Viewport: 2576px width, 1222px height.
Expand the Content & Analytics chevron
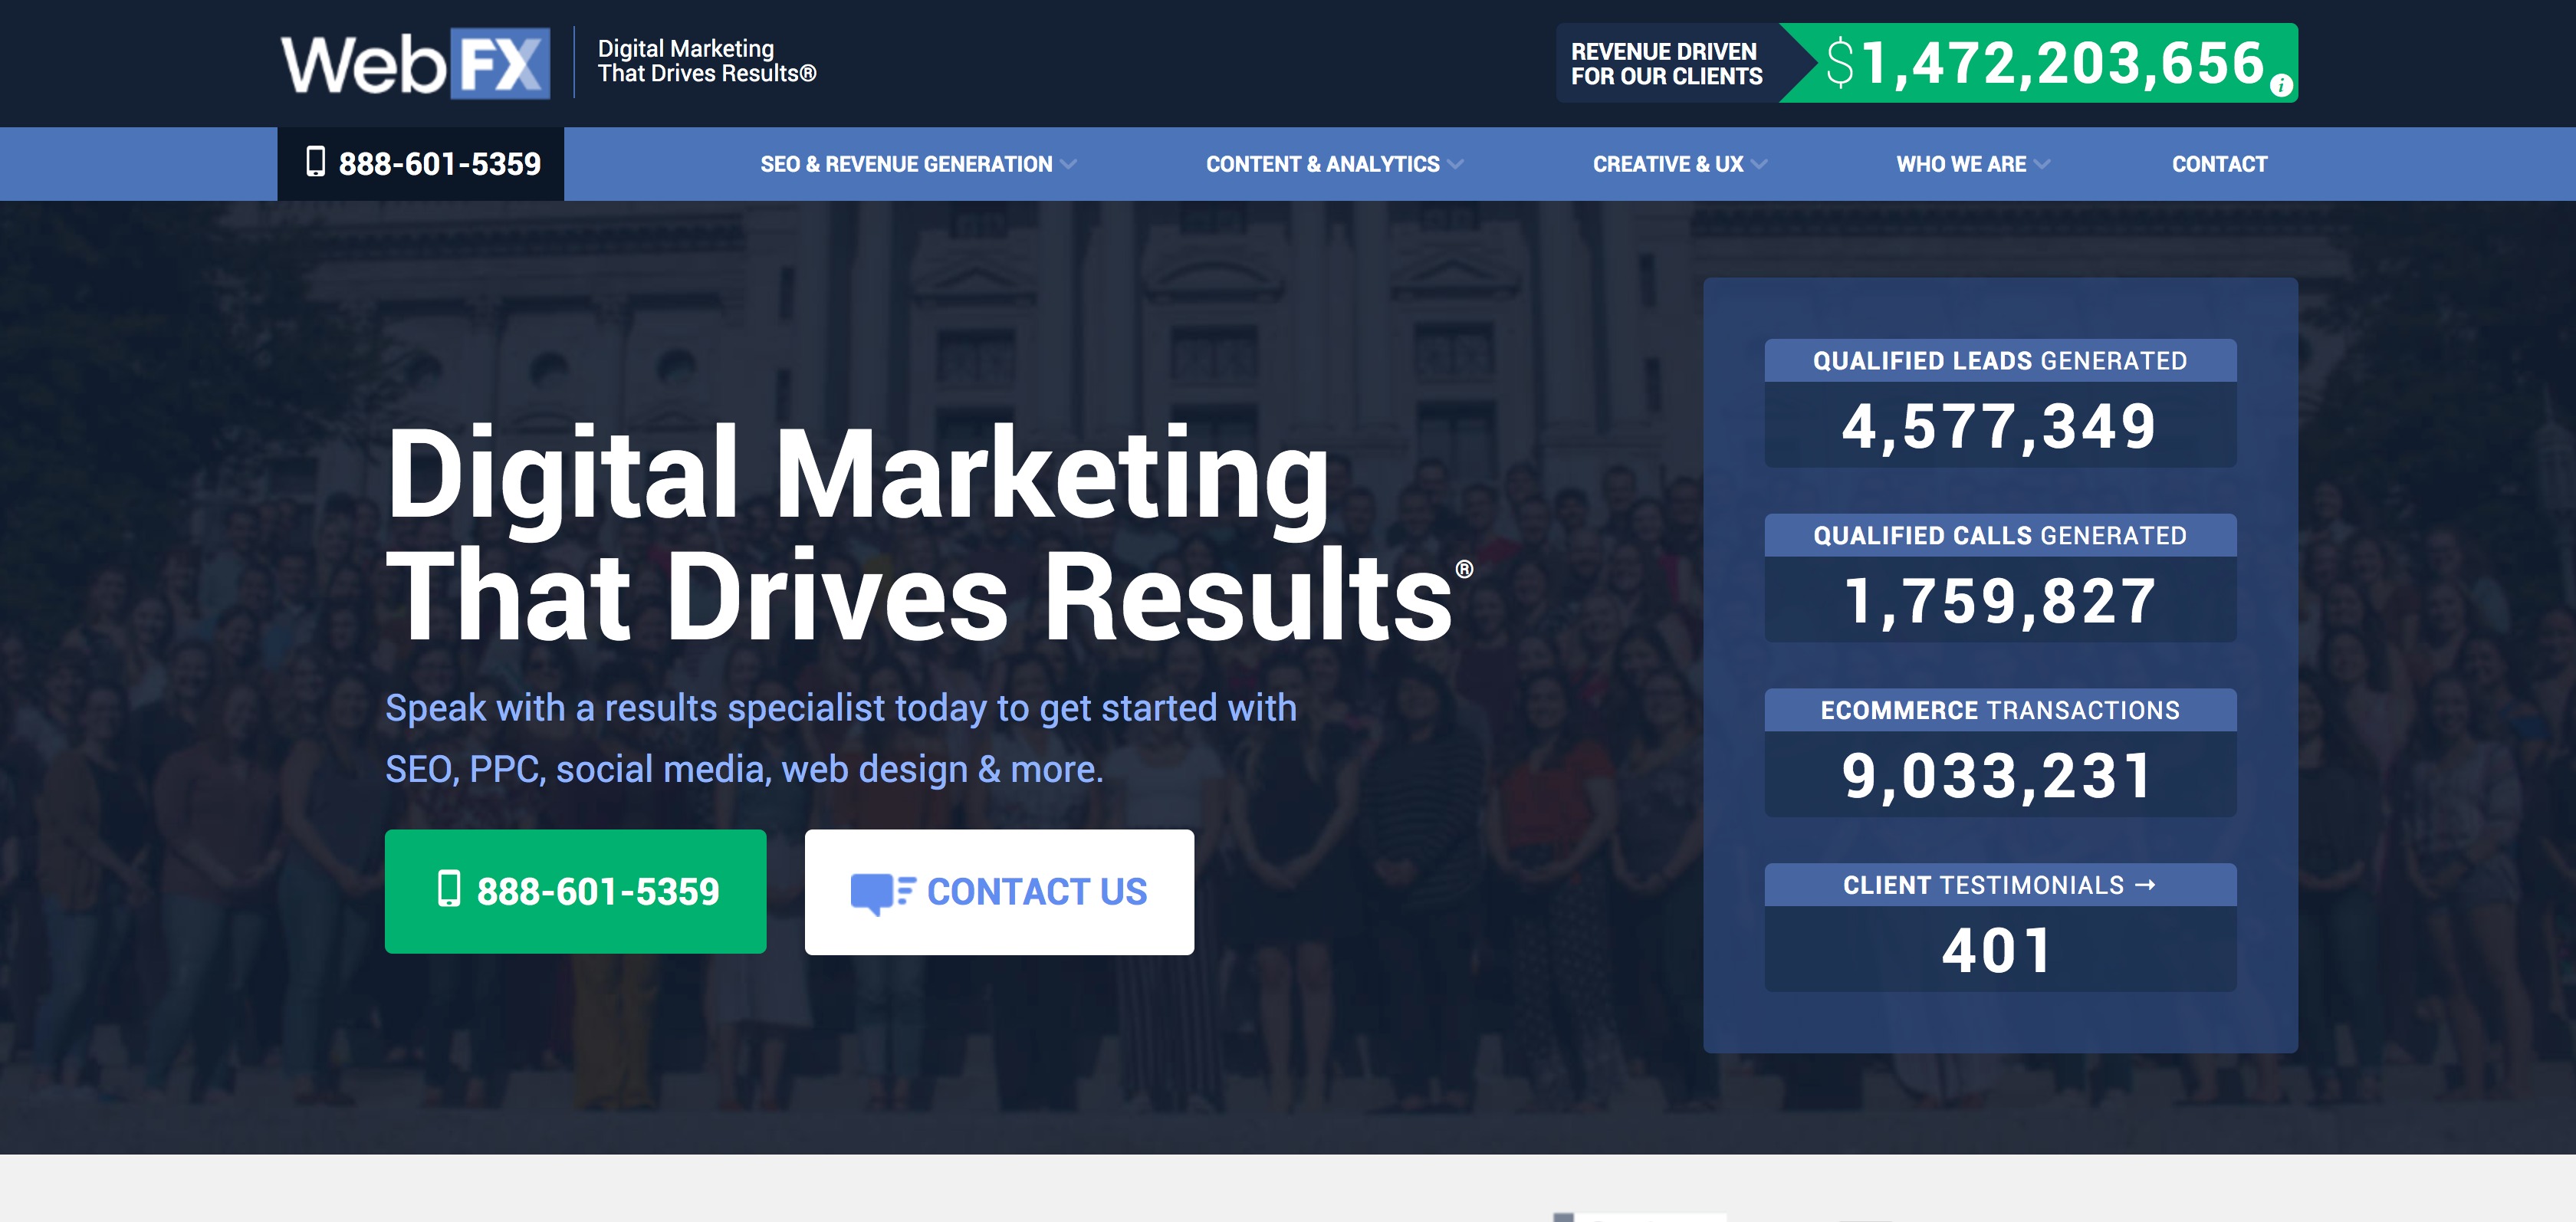pos(1455,164)
